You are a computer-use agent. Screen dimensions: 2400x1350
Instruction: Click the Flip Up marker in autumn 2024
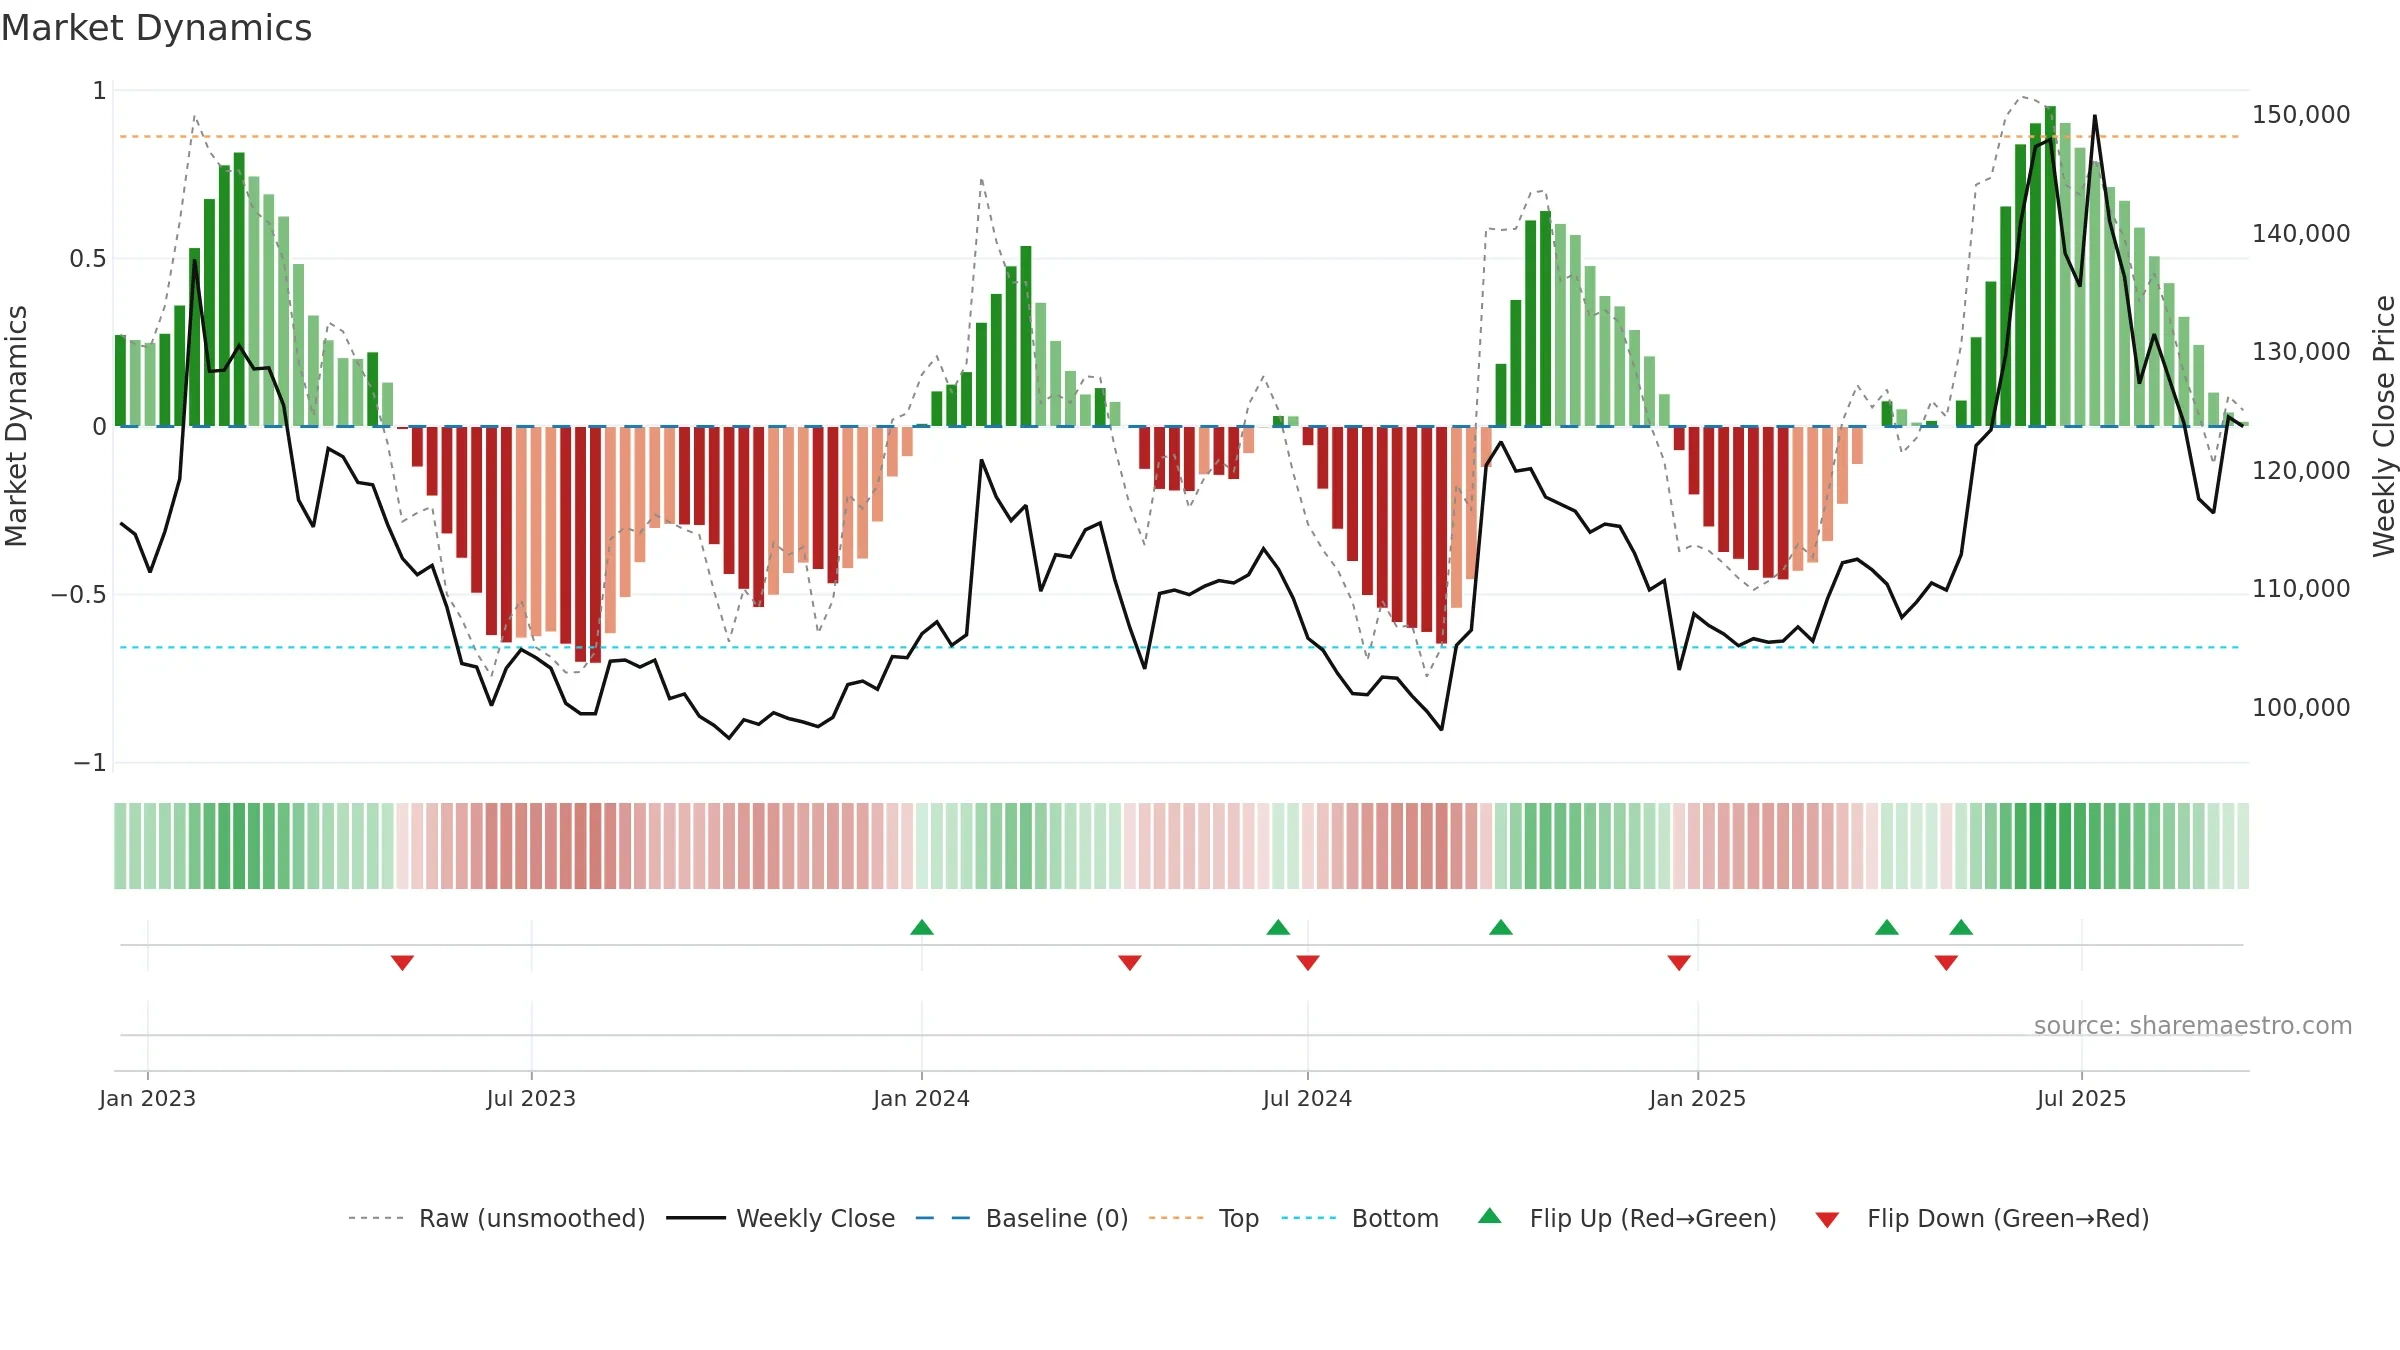point(1501,927)
